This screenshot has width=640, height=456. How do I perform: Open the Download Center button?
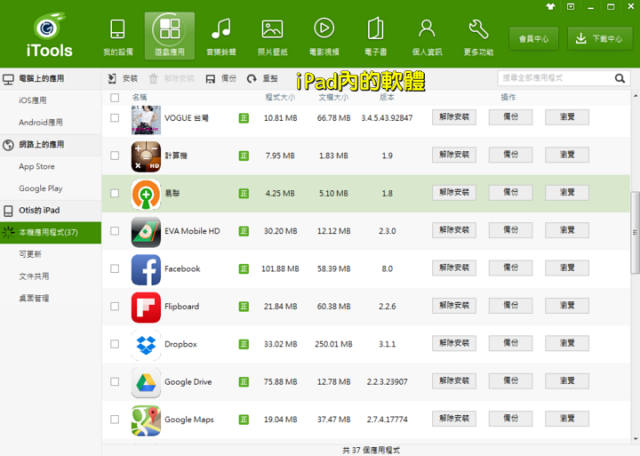600,39
